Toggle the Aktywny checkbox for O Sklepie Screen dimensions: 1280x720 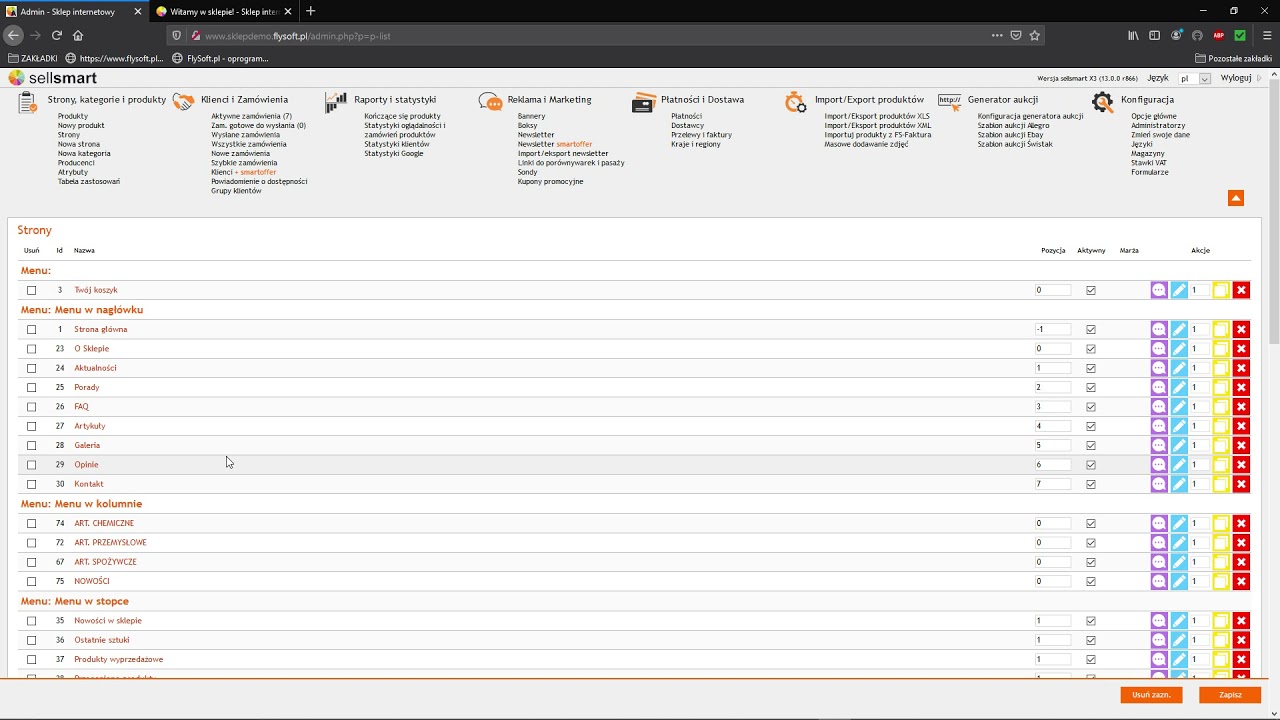(x=1091, y=349)
